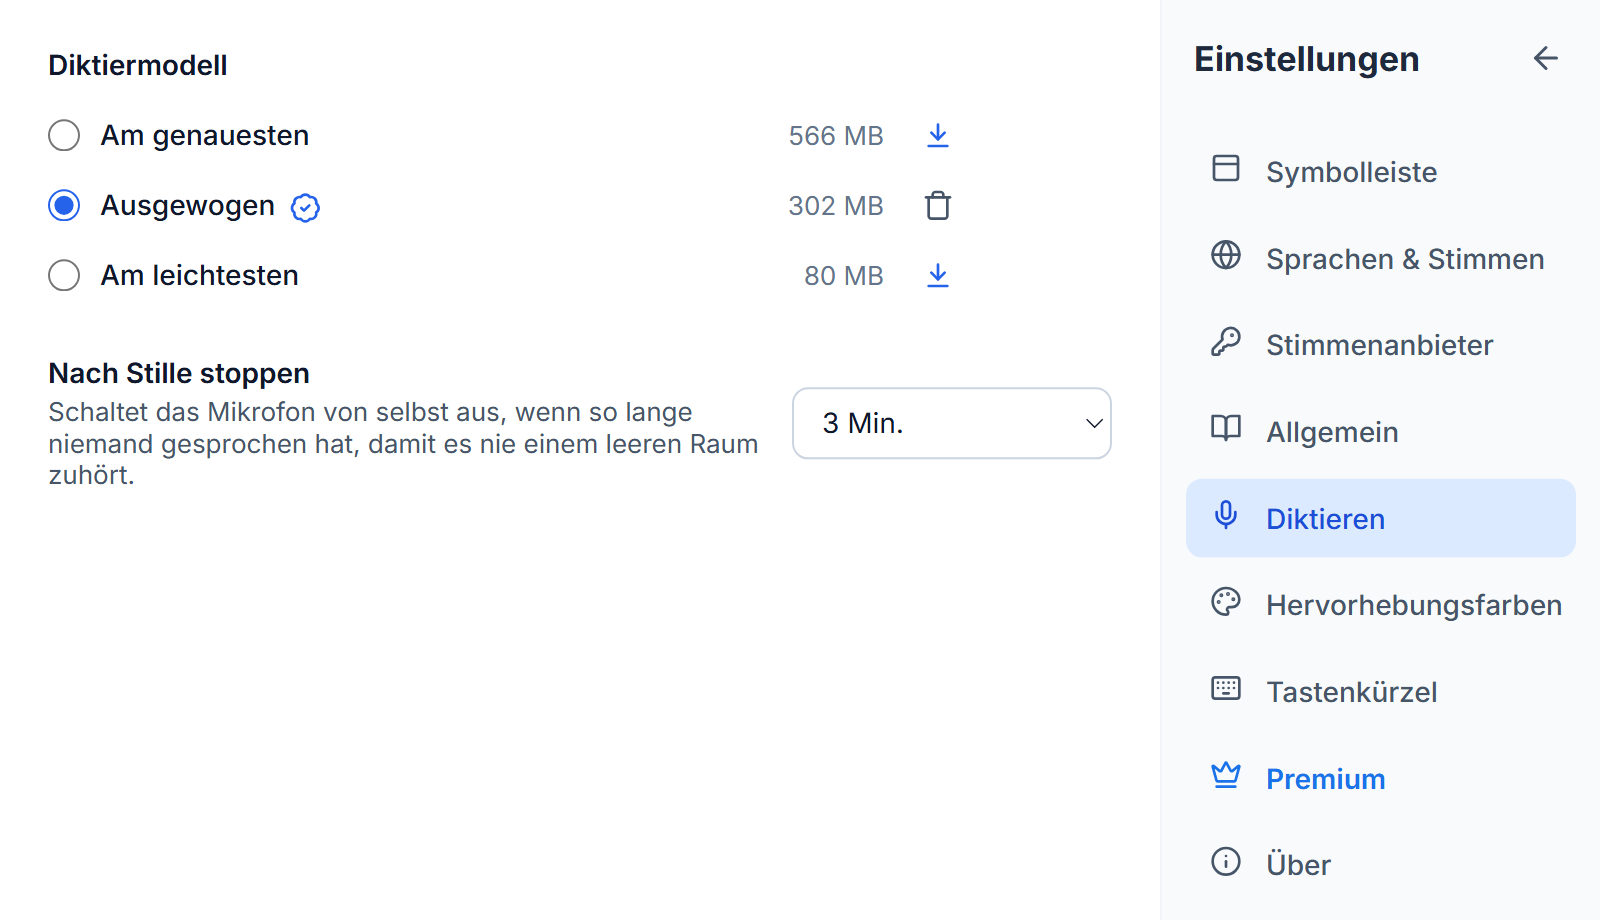
Task: Click the palette icon for Hervorhebungsfarben
Action: (1226, 601)
